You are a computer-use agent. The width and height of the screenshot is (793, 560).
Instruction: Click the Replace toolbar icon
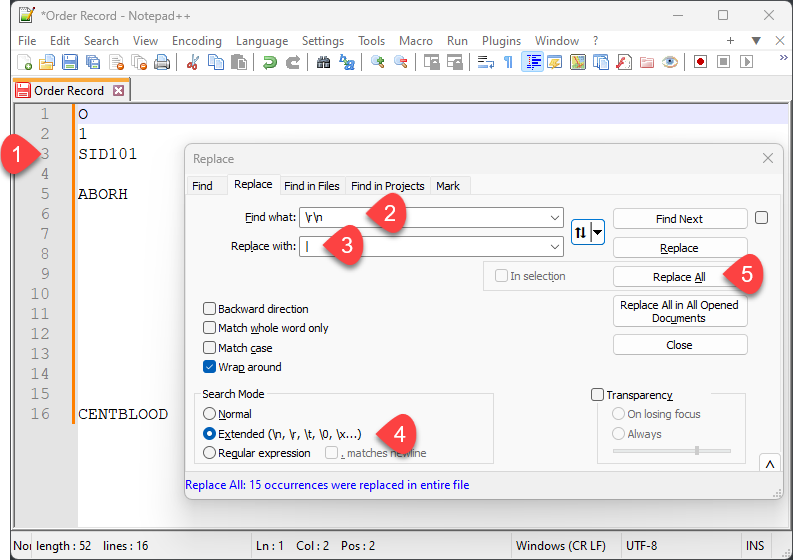[x=346, y=62]
